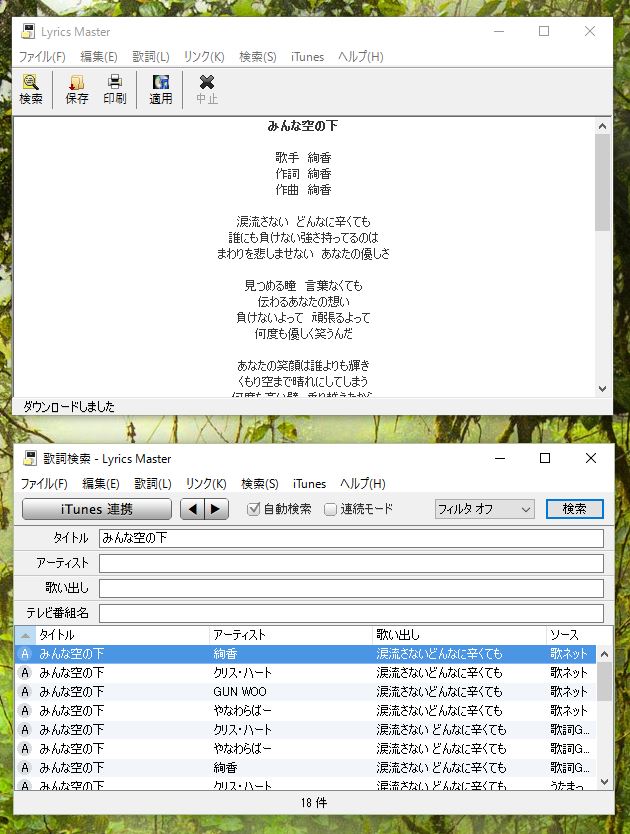
Task: Toggle the 自動検索 checkbox
Action: pyautogui.click(x=253, y=509)
